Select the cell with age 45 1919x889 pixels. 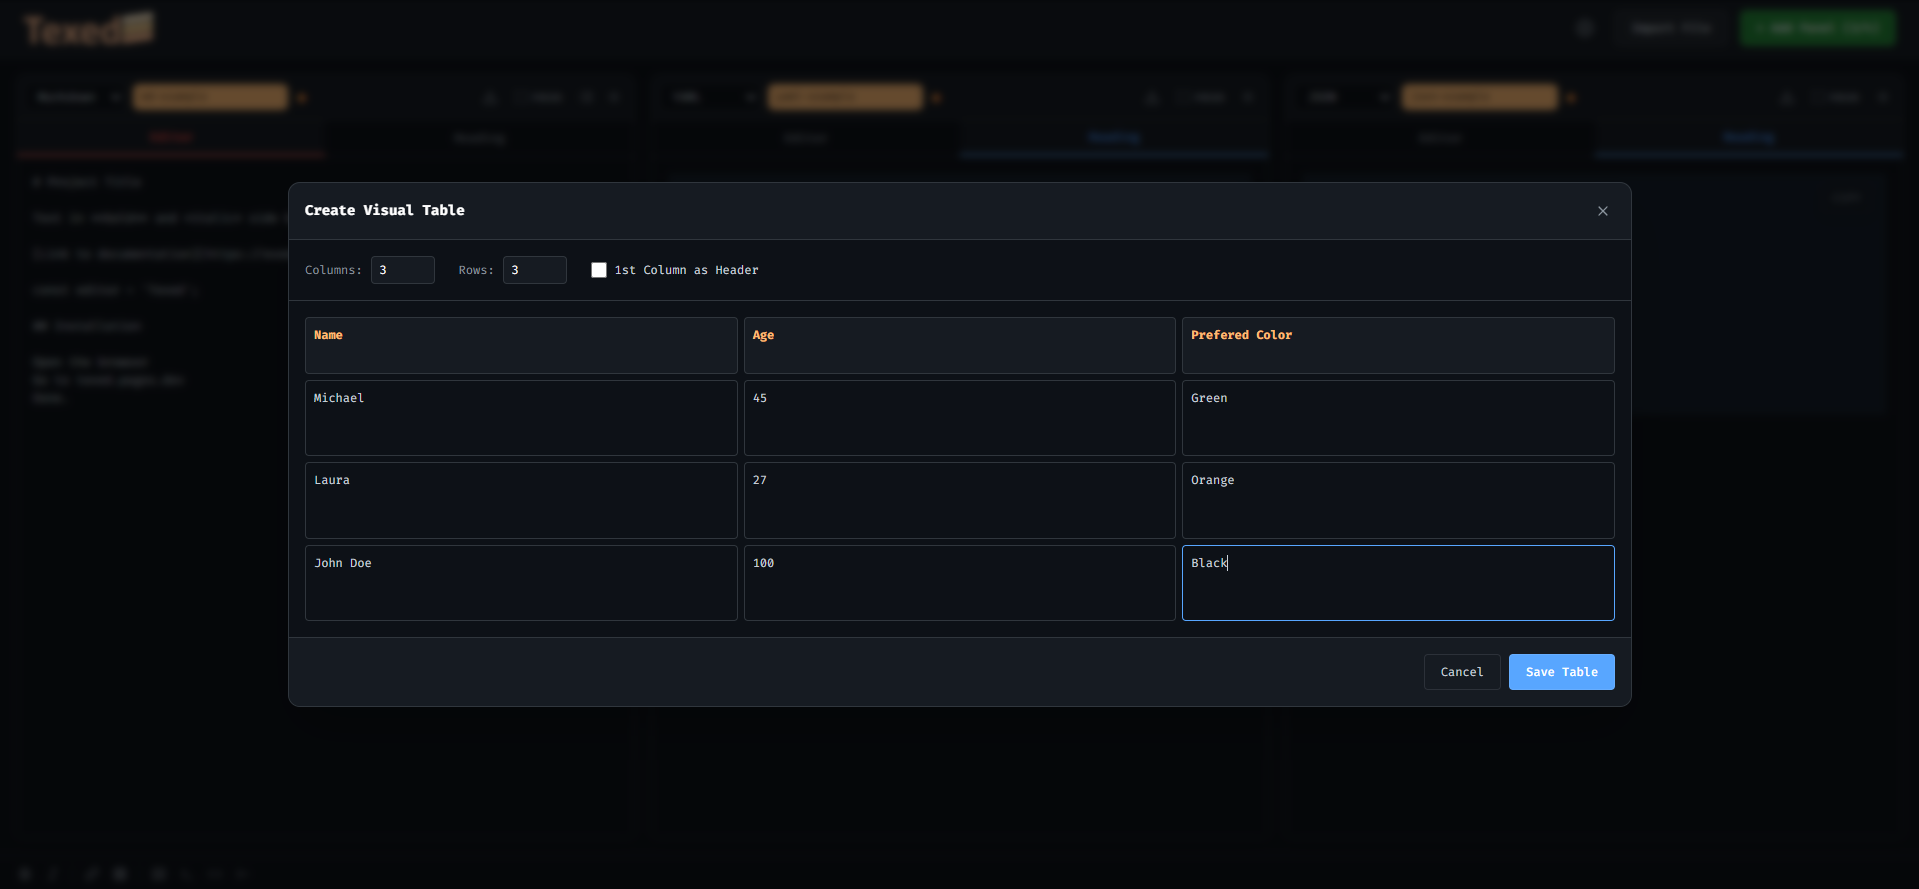[x=959, y=418]
